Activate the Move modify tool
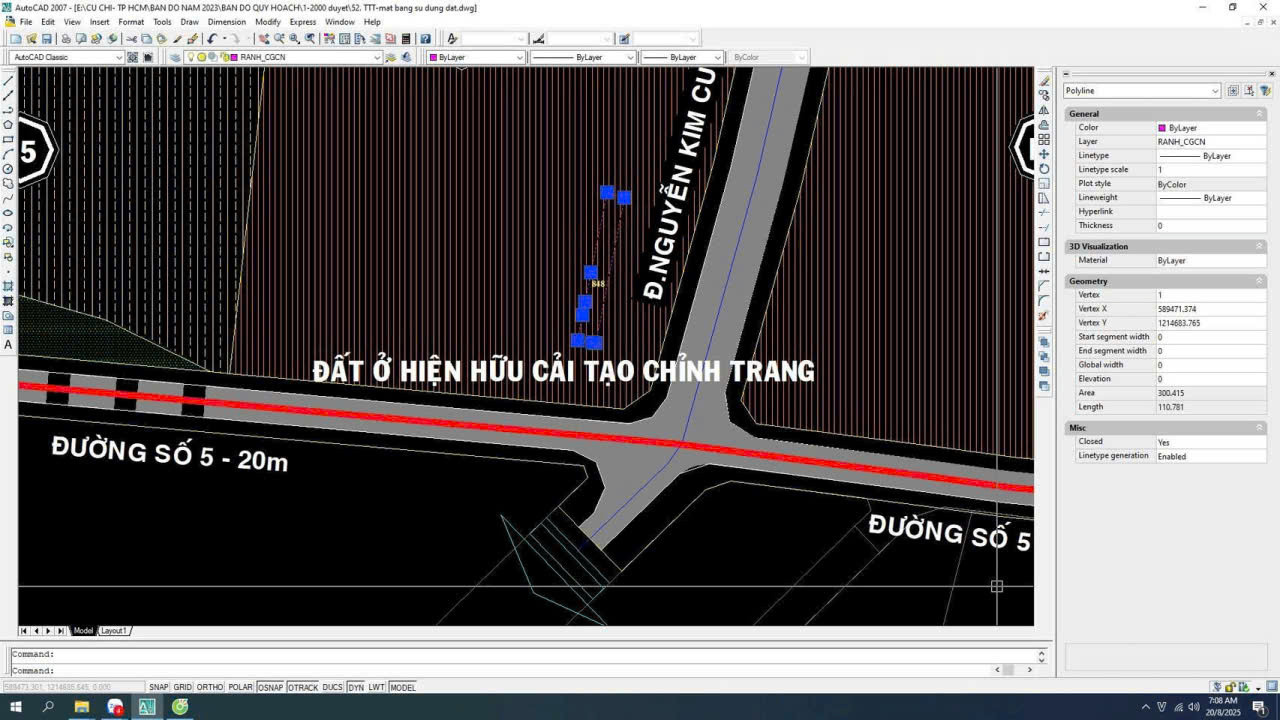 [x=1044, y=154]
